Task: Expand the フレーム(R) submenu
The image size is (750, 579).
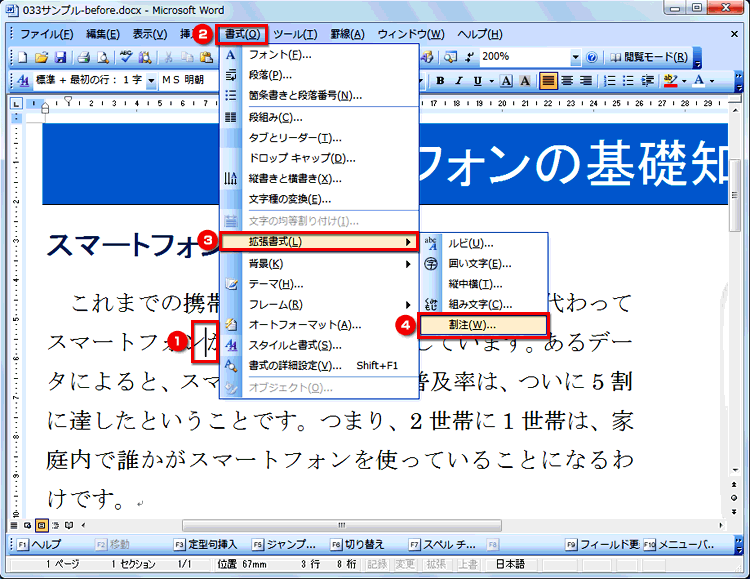Action: point(319,304)
